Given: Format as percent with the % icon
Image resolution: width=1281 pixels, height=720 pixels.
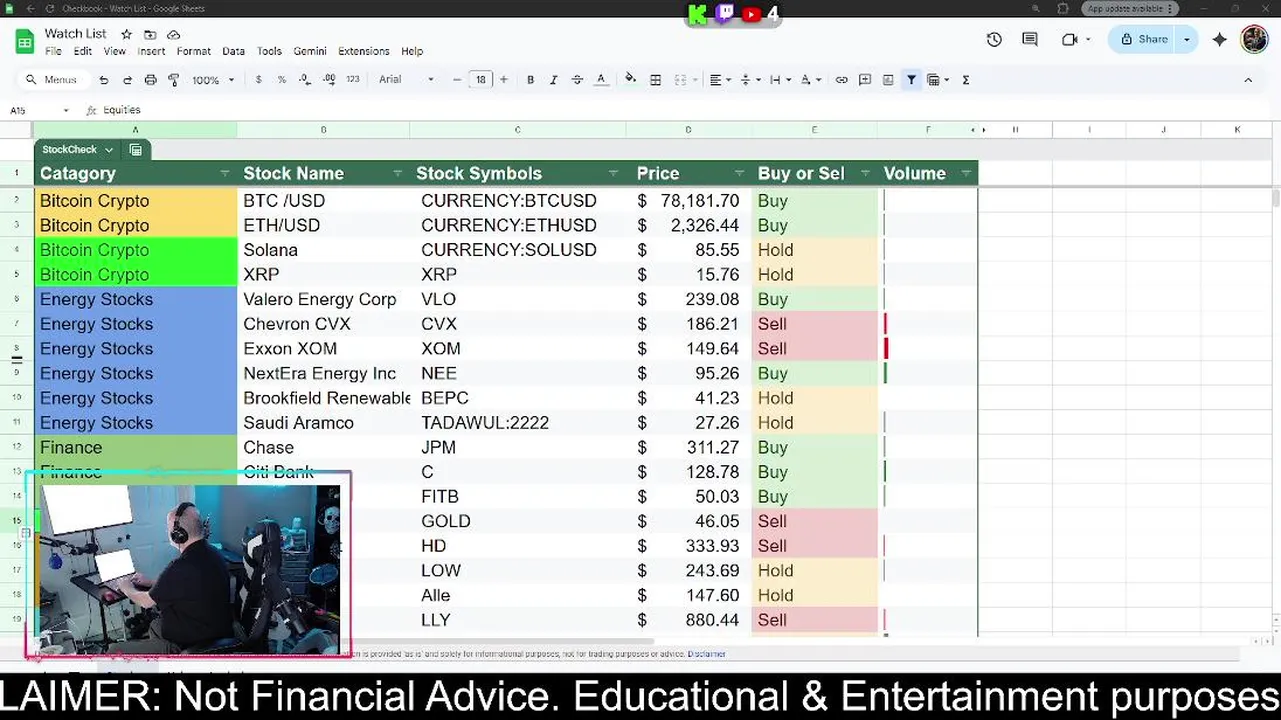Looking at the screenshot, I should coord(282,80).
